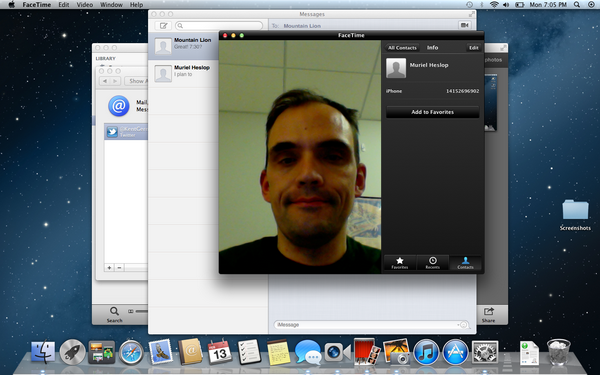
Task: Open the Window menu
Action: (111, 5)
